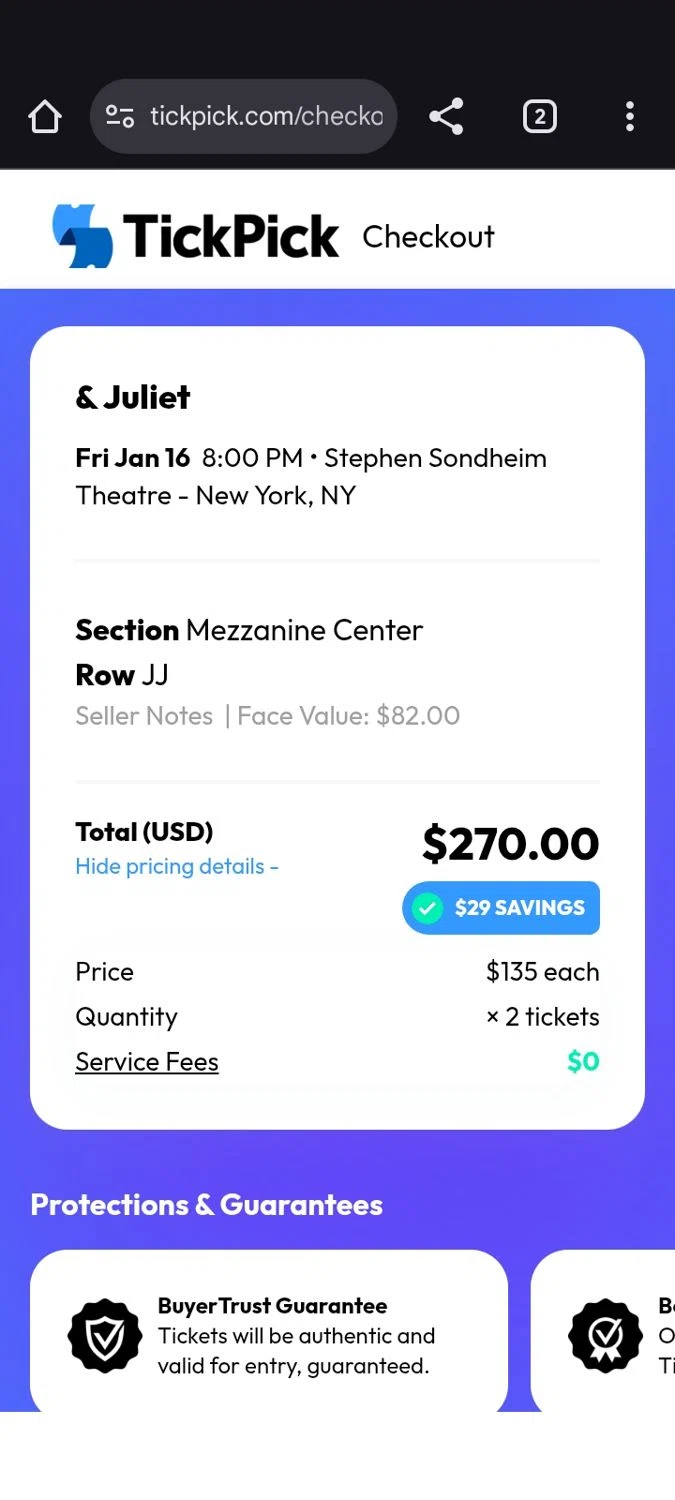Tap the green checkmark in savings badge
The width and height of the screenshot is (675, 1500).
click(428, 908)
